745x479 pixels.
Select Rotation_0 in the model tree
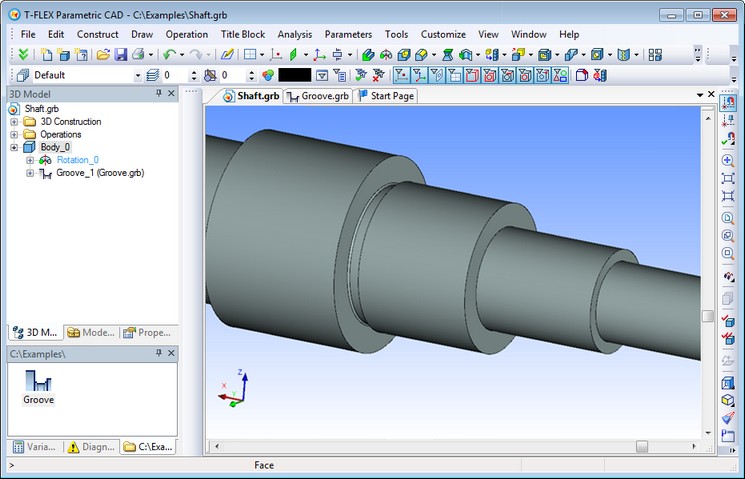coord(77,160)
